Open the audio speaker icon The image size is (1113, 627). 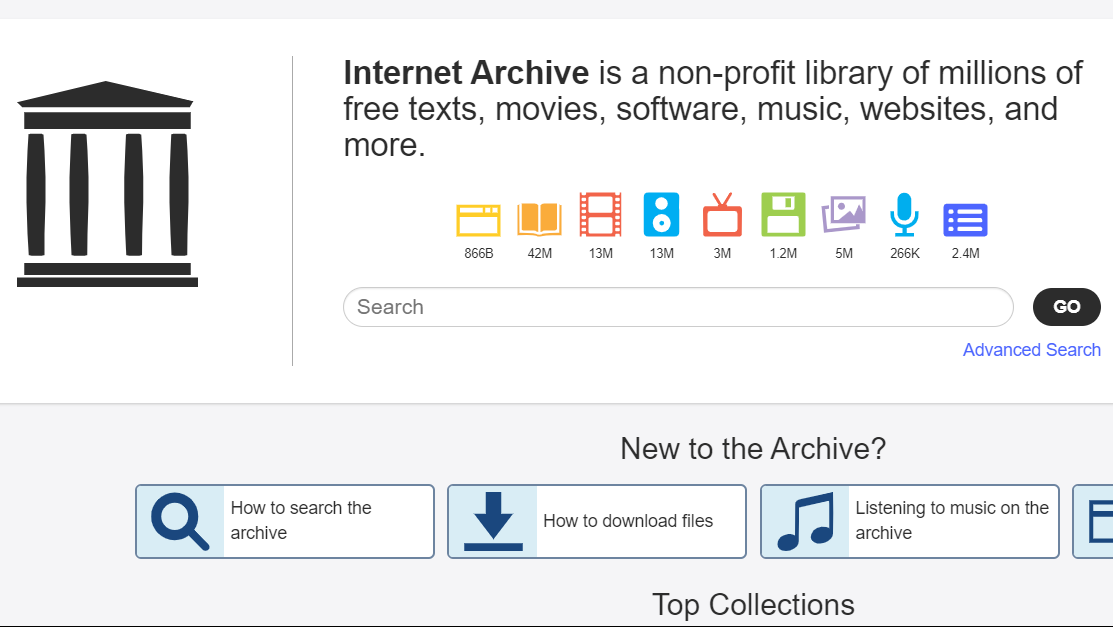pos(661,214)
